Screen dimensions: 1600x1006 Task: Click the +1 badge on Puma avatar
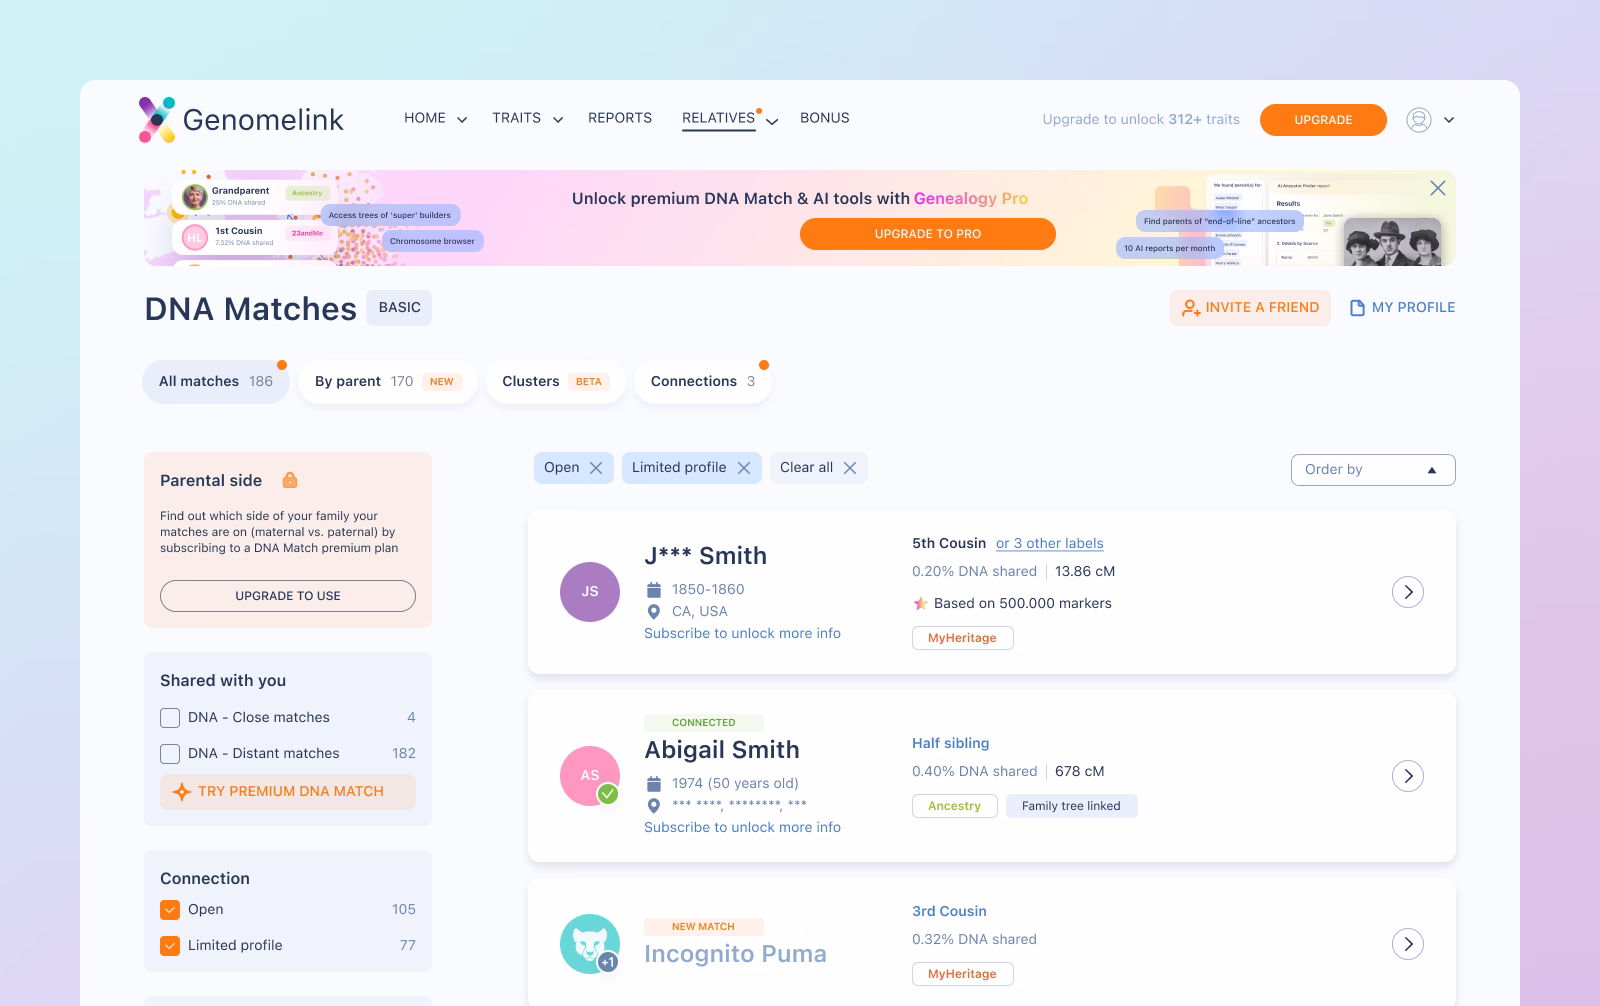[608, 962]
